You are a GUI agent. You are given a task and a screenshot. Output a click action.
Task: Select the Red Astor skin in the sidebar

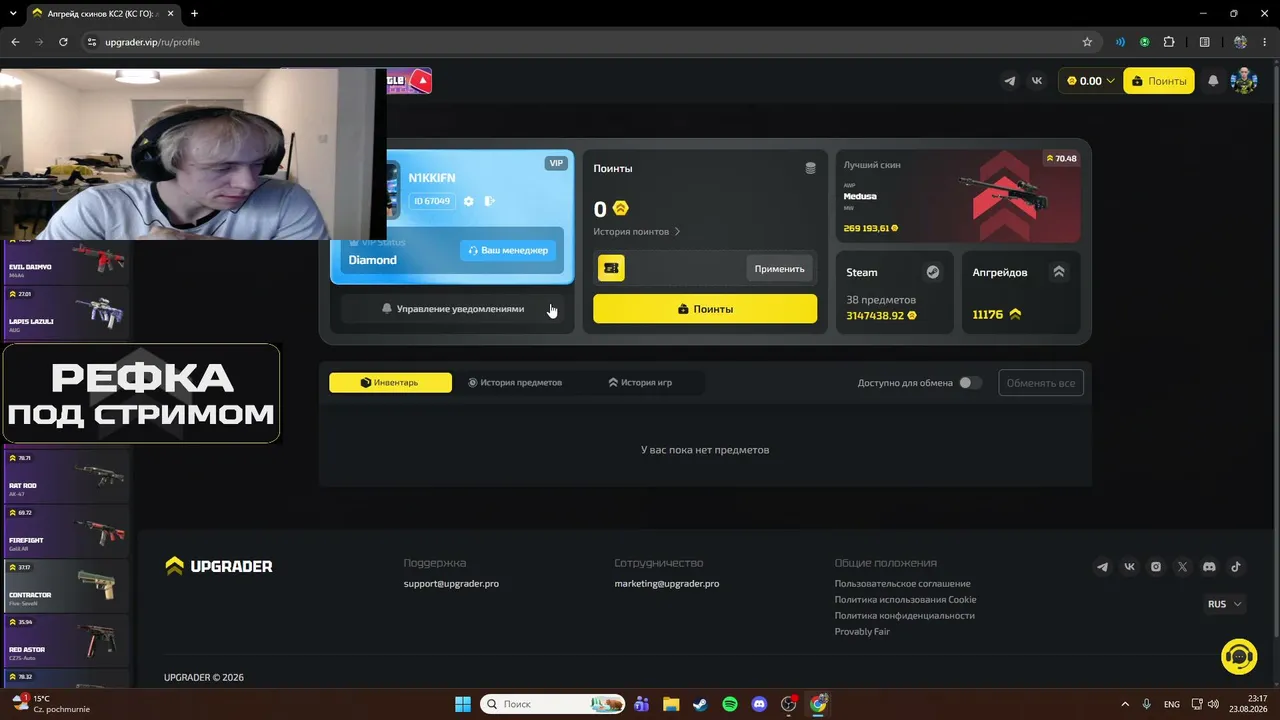pos(65,640)
